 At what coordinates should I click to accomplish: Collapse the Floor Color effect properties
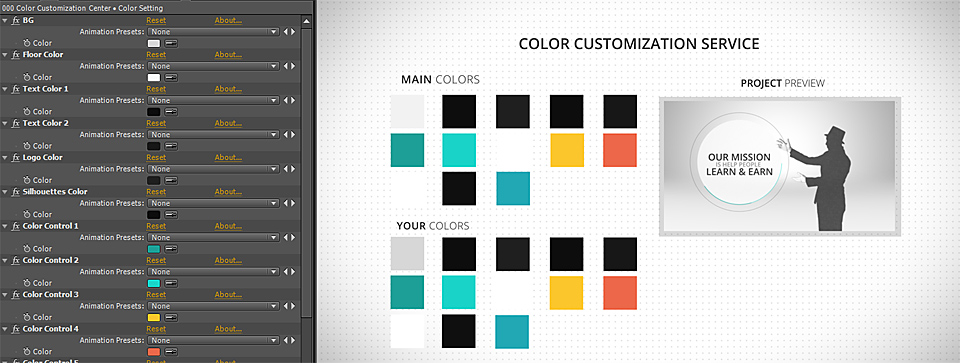pyautogui.click(x=5, y=55)
